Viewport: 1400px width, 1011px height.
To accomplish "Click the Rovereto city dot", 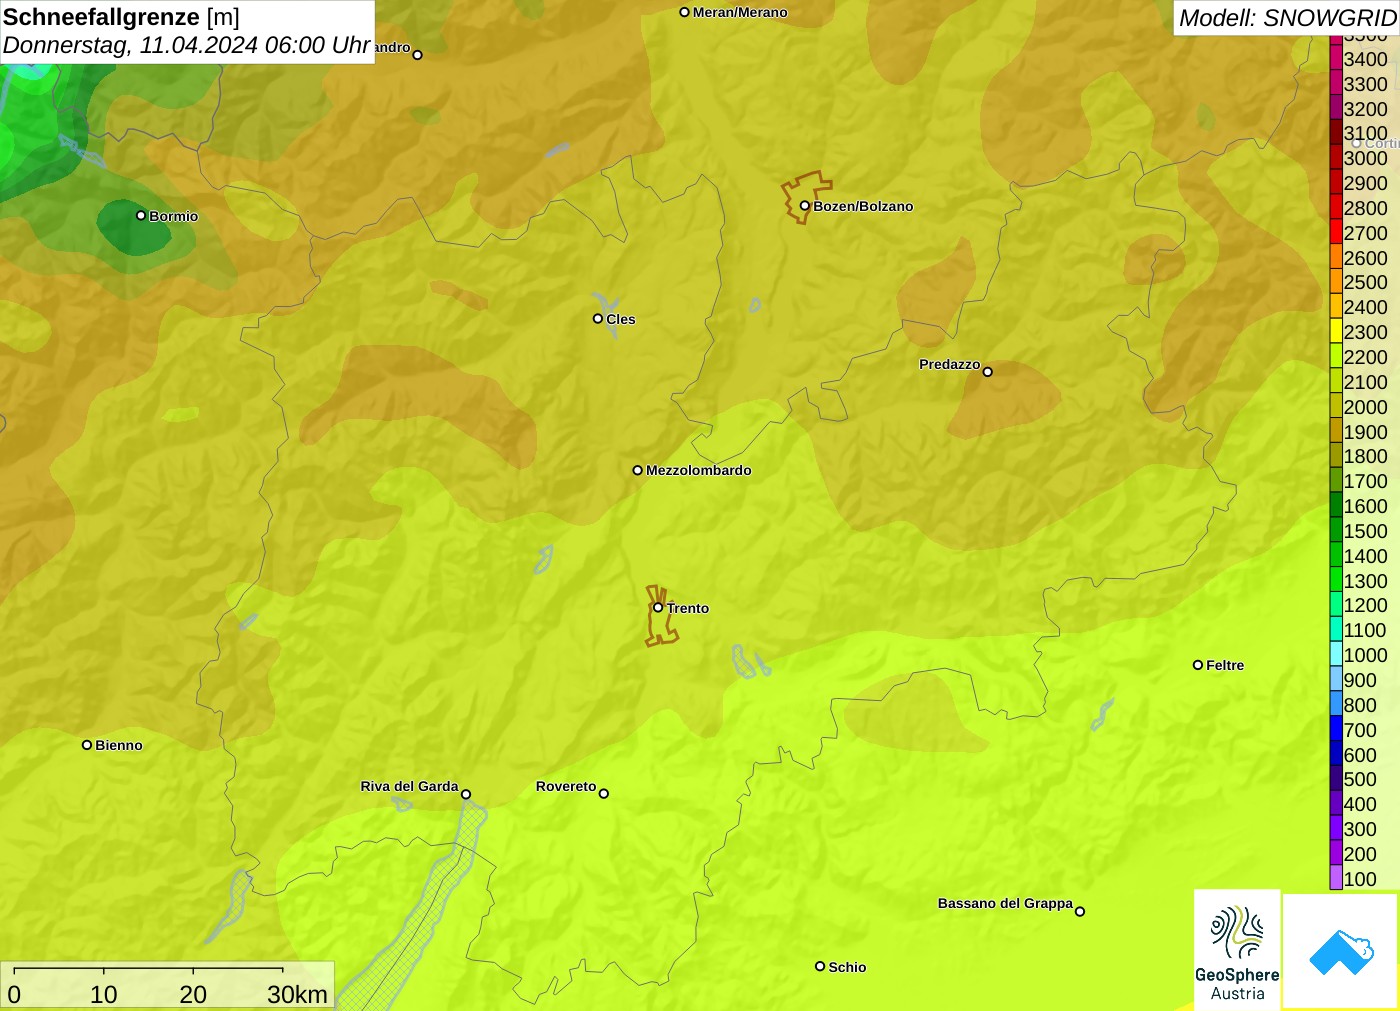I will 604,794.
